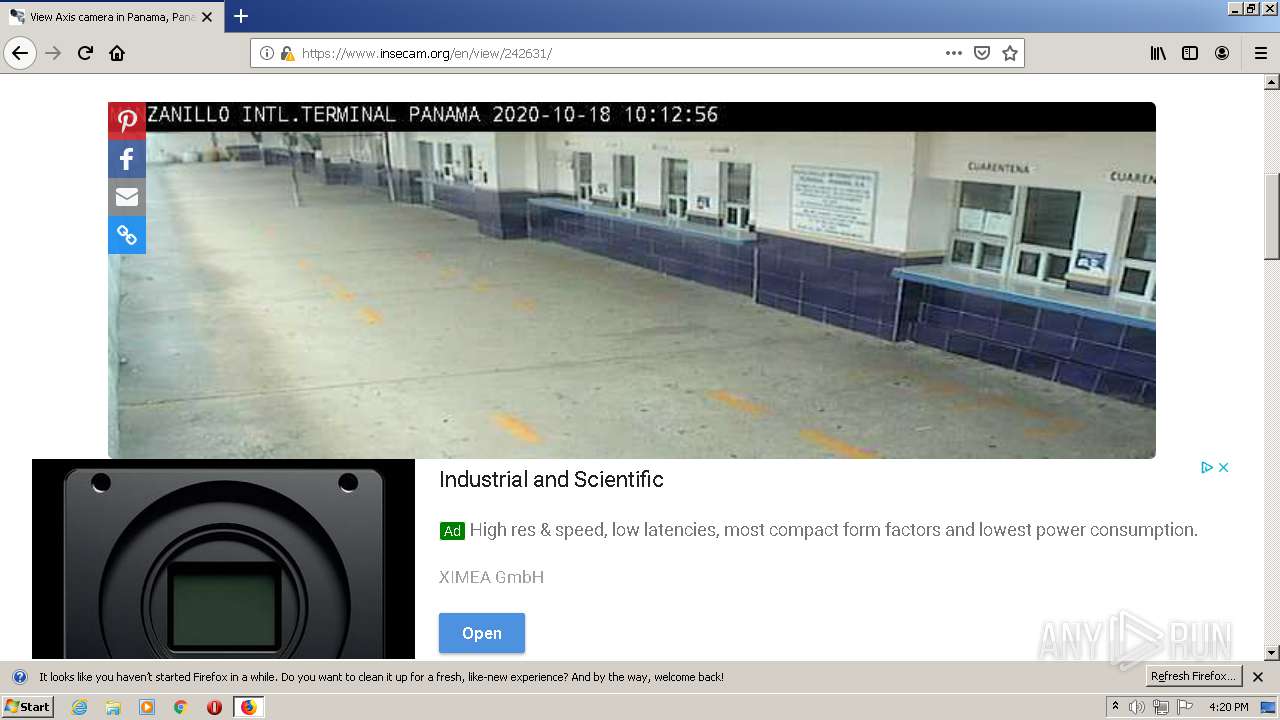Open the Action Center flag icon
This screenshot has width=1280, height=720.
point(1185,707)
